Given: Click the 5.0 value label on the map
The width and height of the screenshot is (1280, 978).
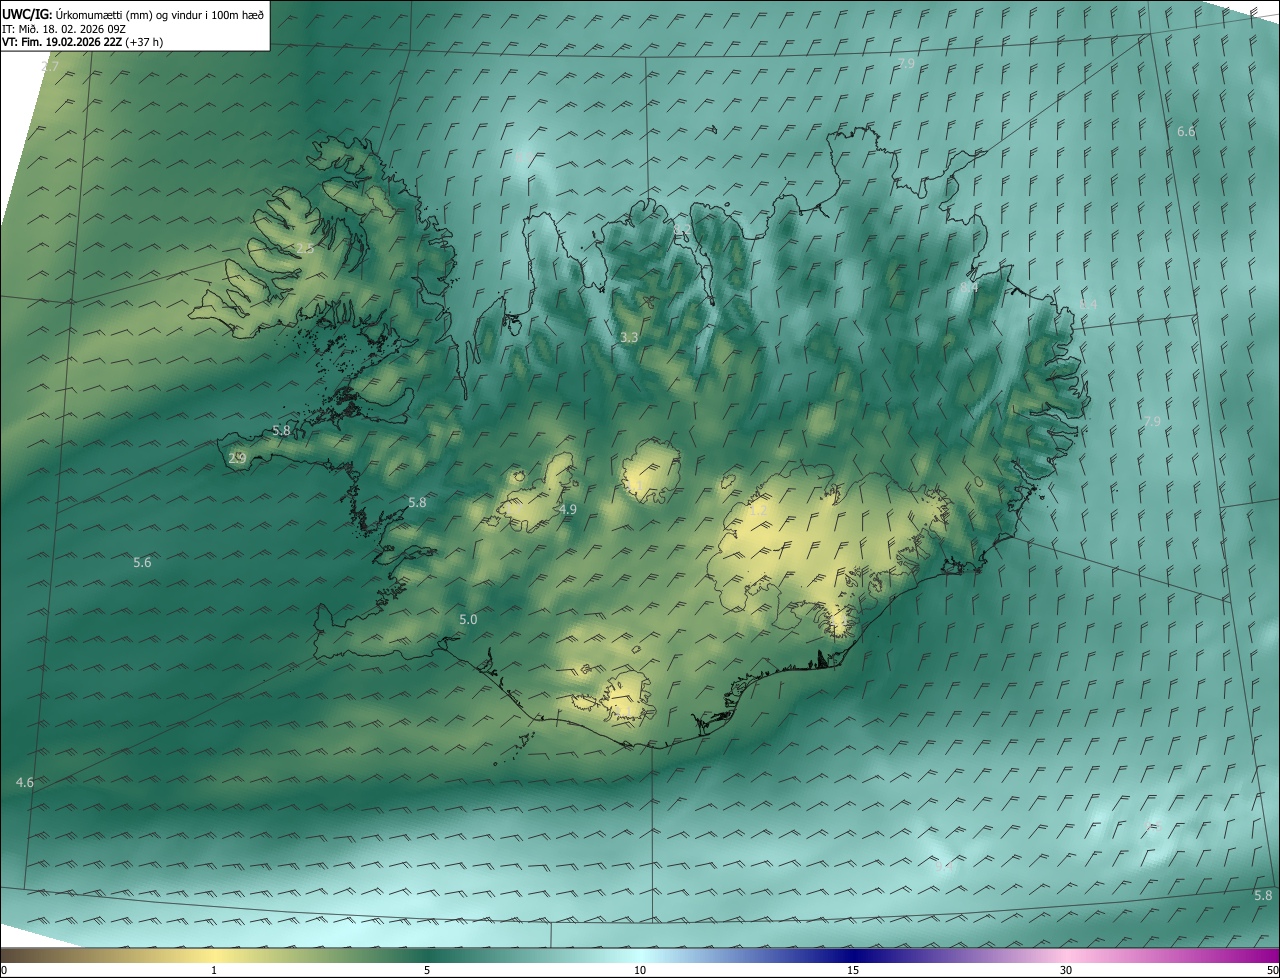Looking at the screenshot, I should [468, 619].
